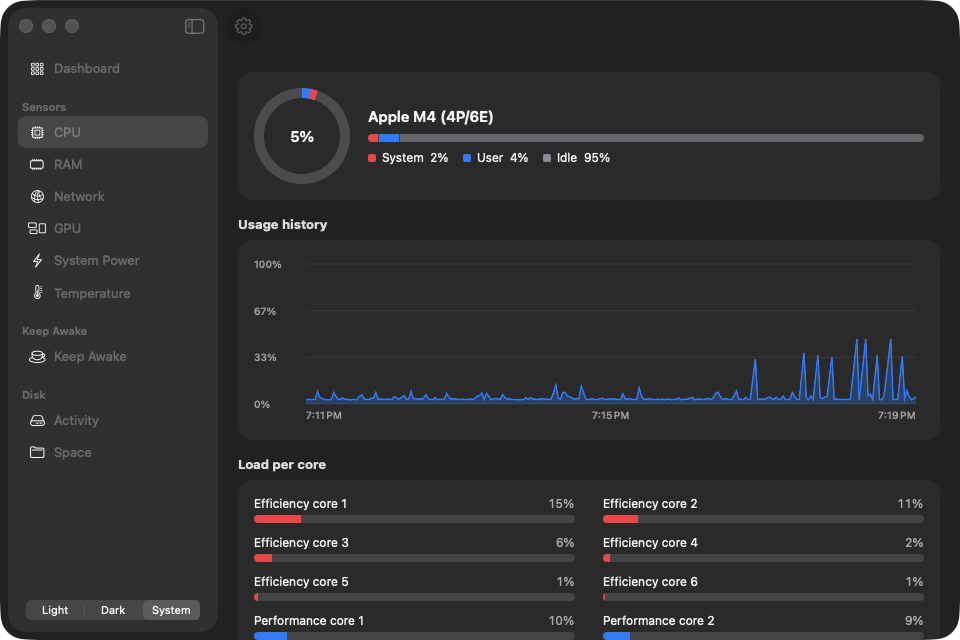Switch appearance to Dark
The width and height of the screenshot is (960, 640).
[x=113, y=610]
